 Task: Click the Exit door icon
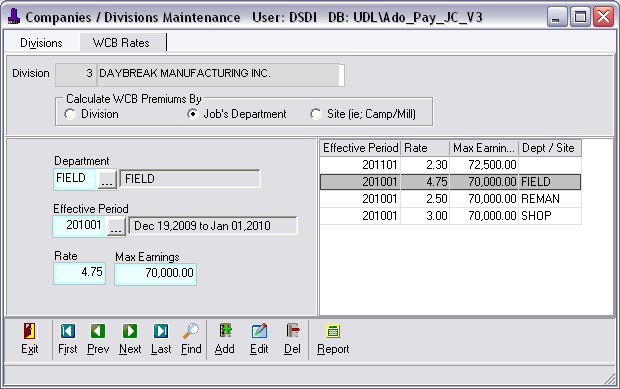click(29, 331)
